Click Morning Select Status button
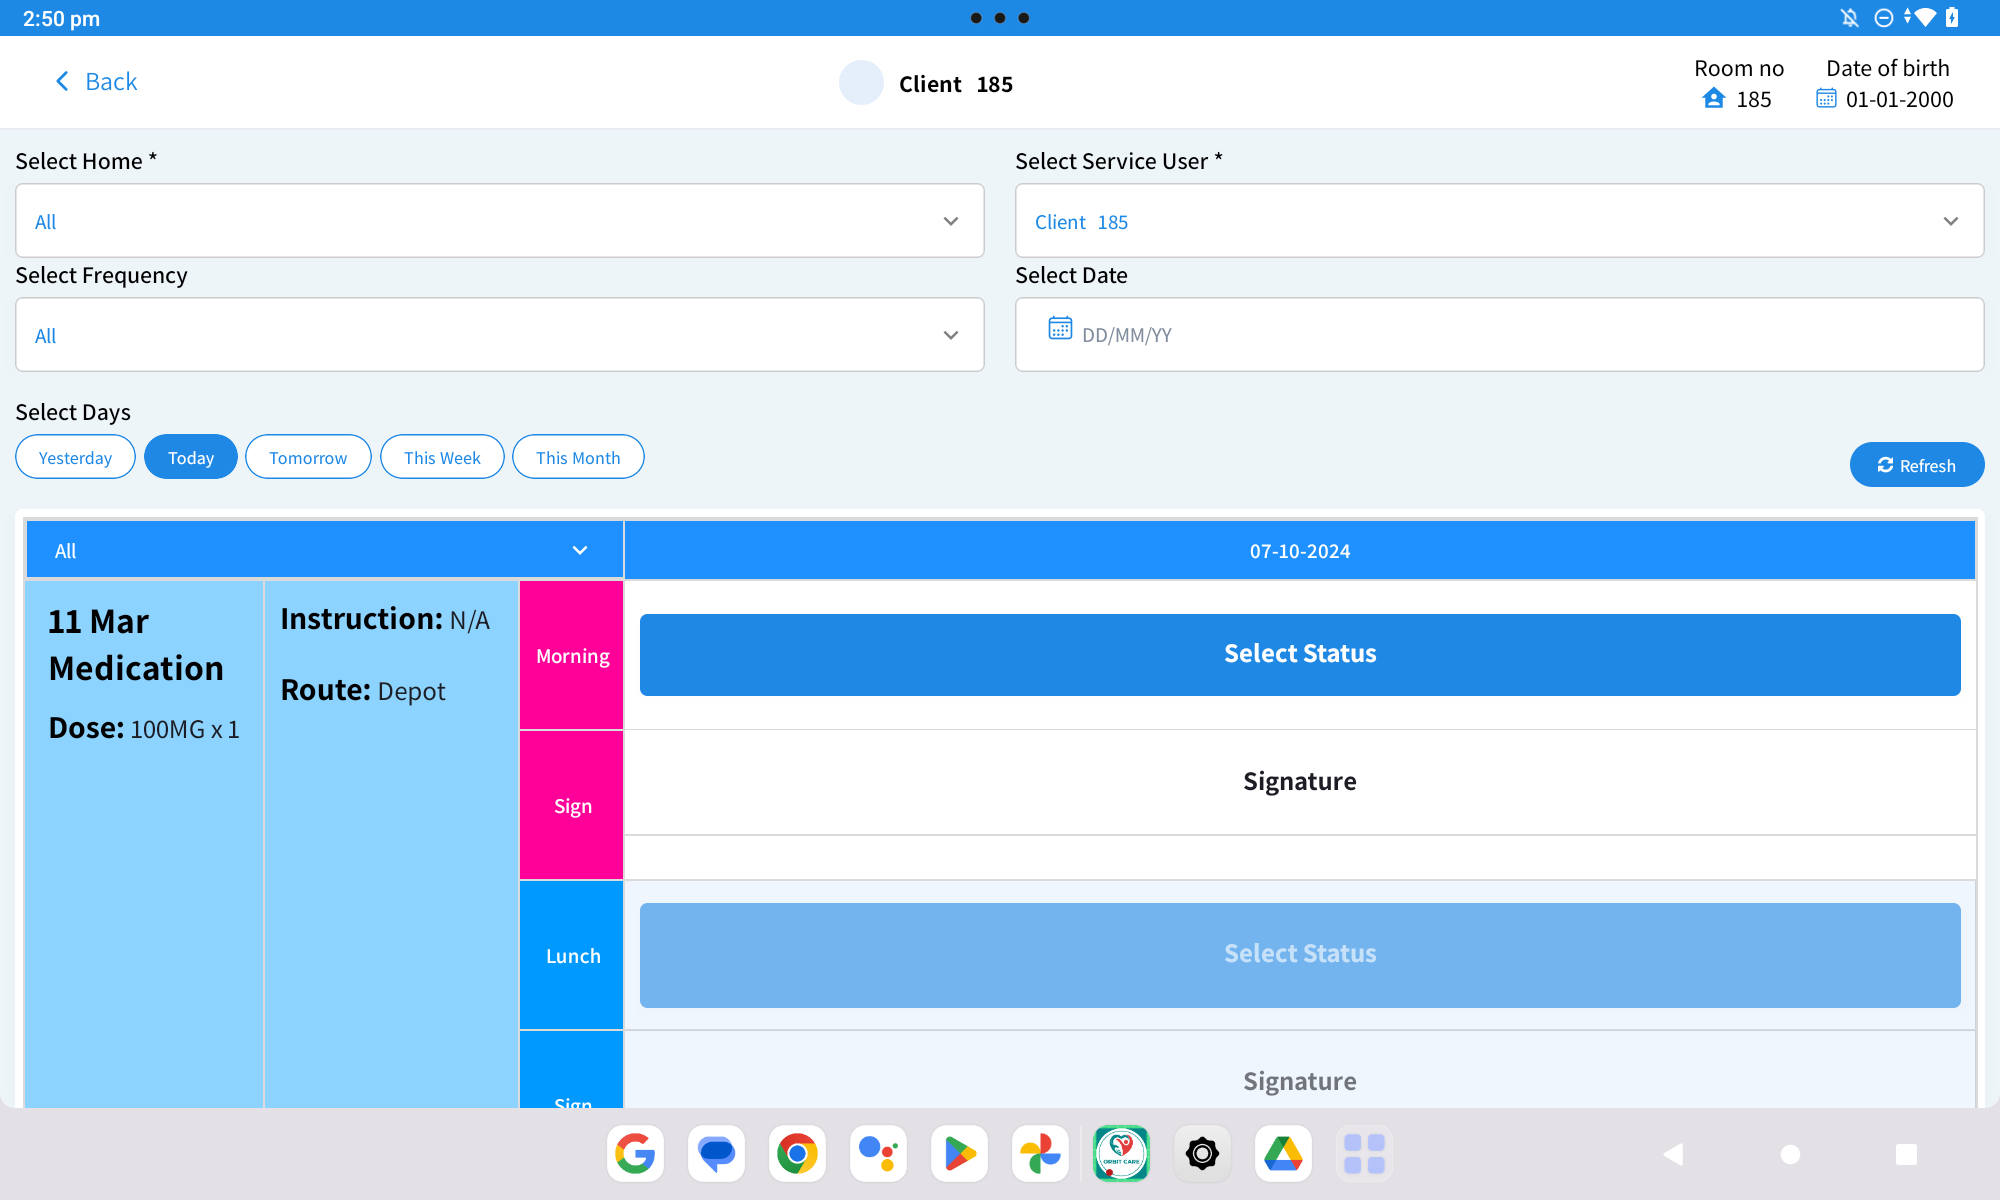 pos(1299,655)
